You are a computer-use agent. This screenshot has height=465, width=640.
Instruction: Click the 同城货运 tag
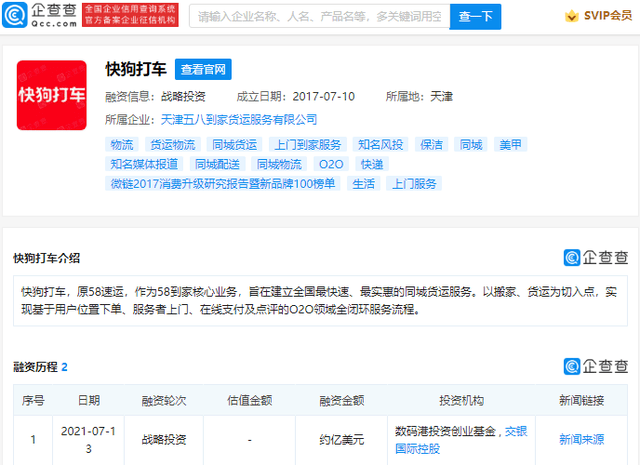(234, 145)
